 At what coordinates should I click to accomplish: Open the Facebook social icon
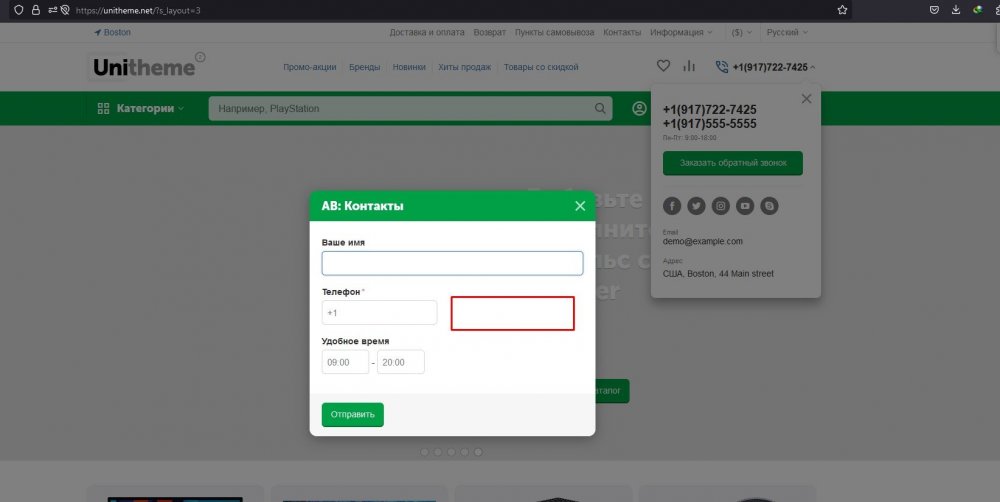click(x=672, y=206)
